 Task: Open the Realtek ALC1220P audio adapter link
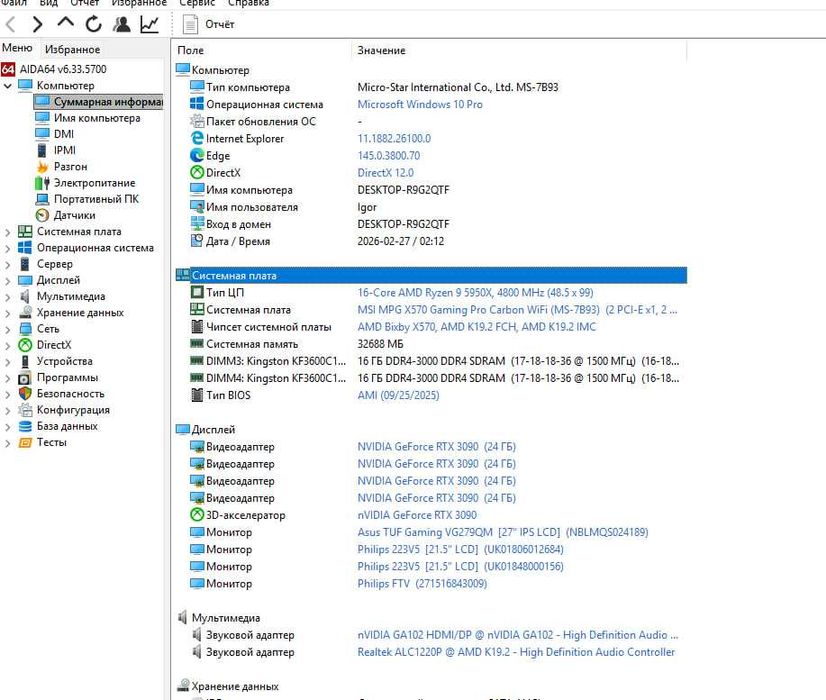[x=516, y=652]
